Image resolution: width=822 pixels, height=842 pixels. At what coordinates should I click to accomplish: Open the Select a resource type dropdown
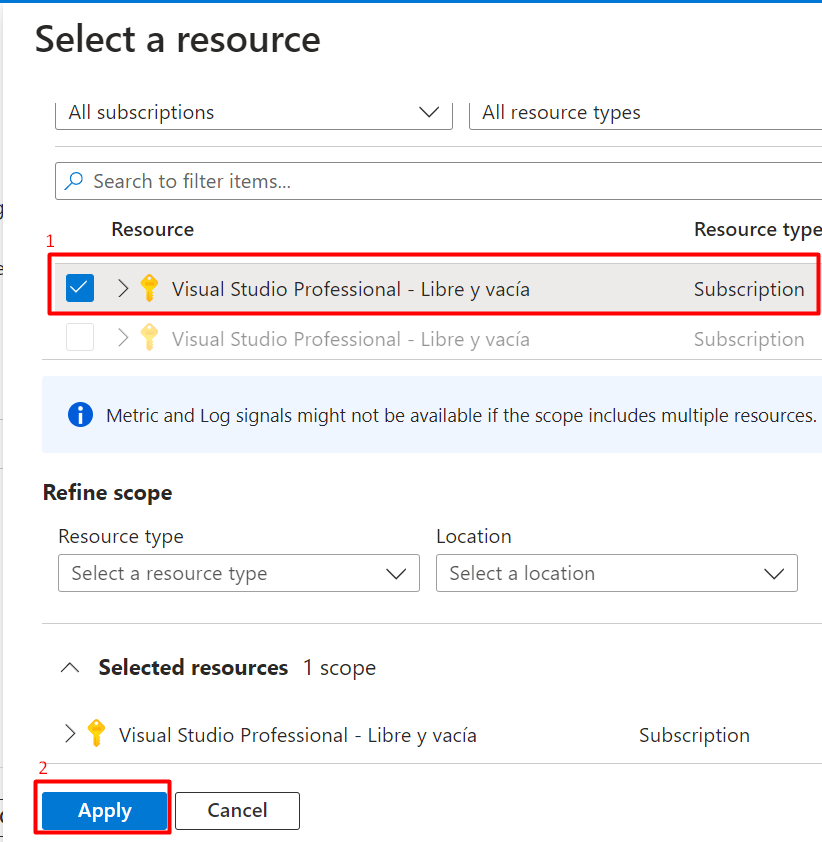click(239, 573)
